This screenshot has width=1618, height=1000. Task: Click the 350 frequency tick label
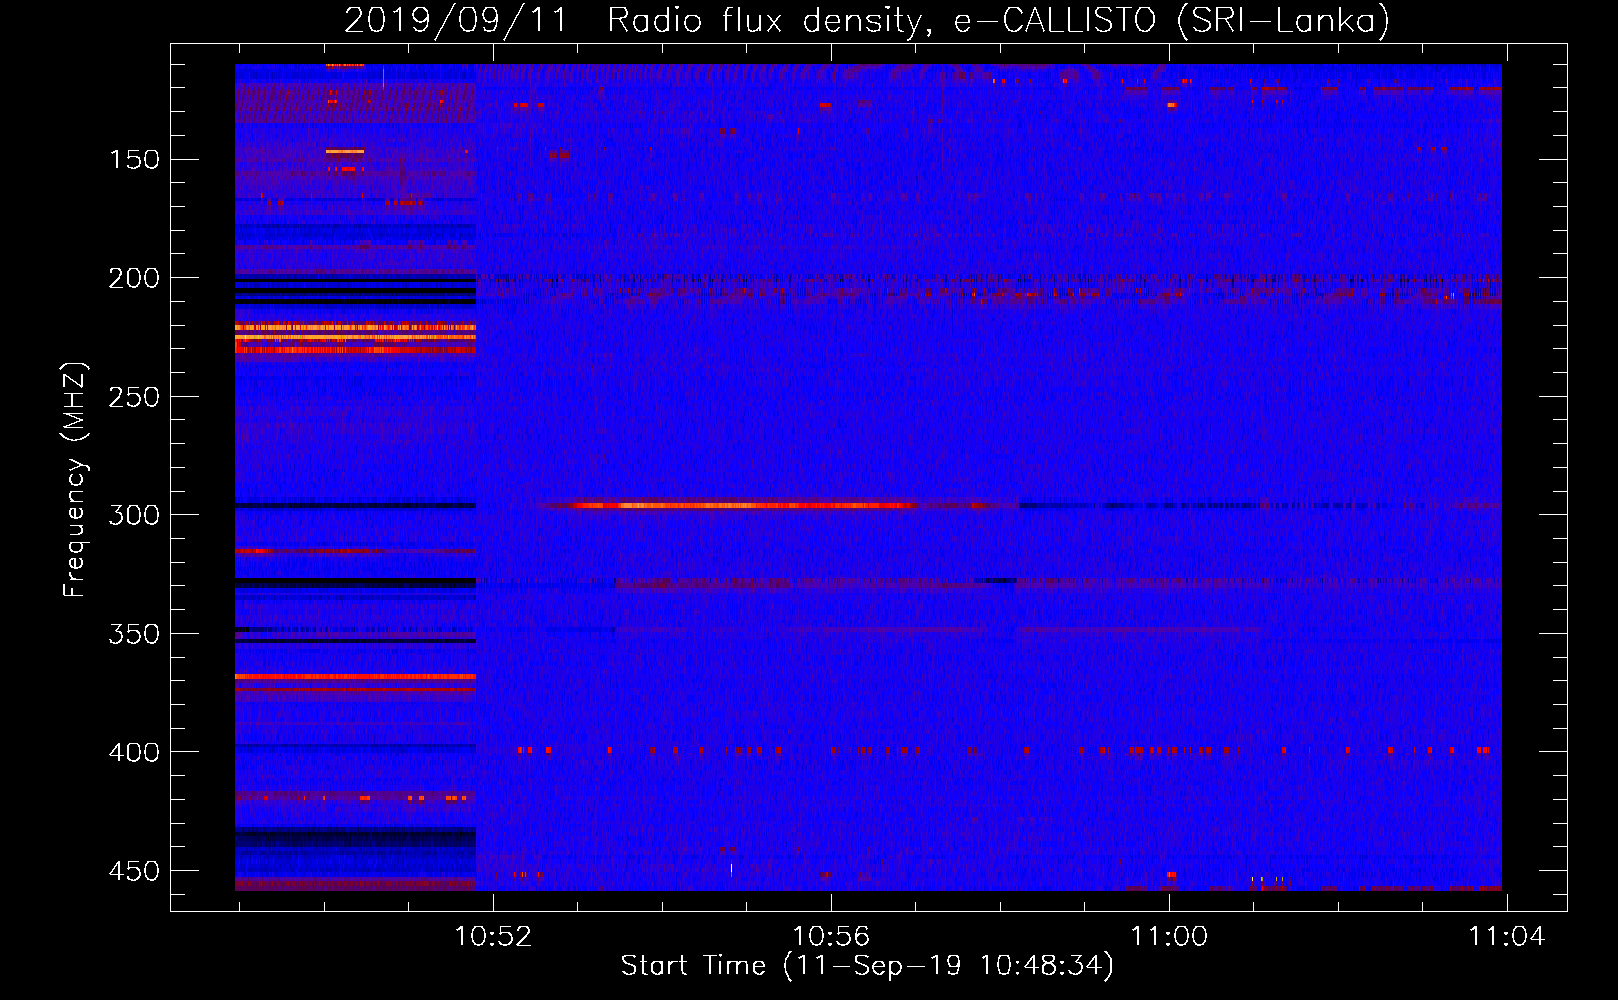click(x=134, y=634)
